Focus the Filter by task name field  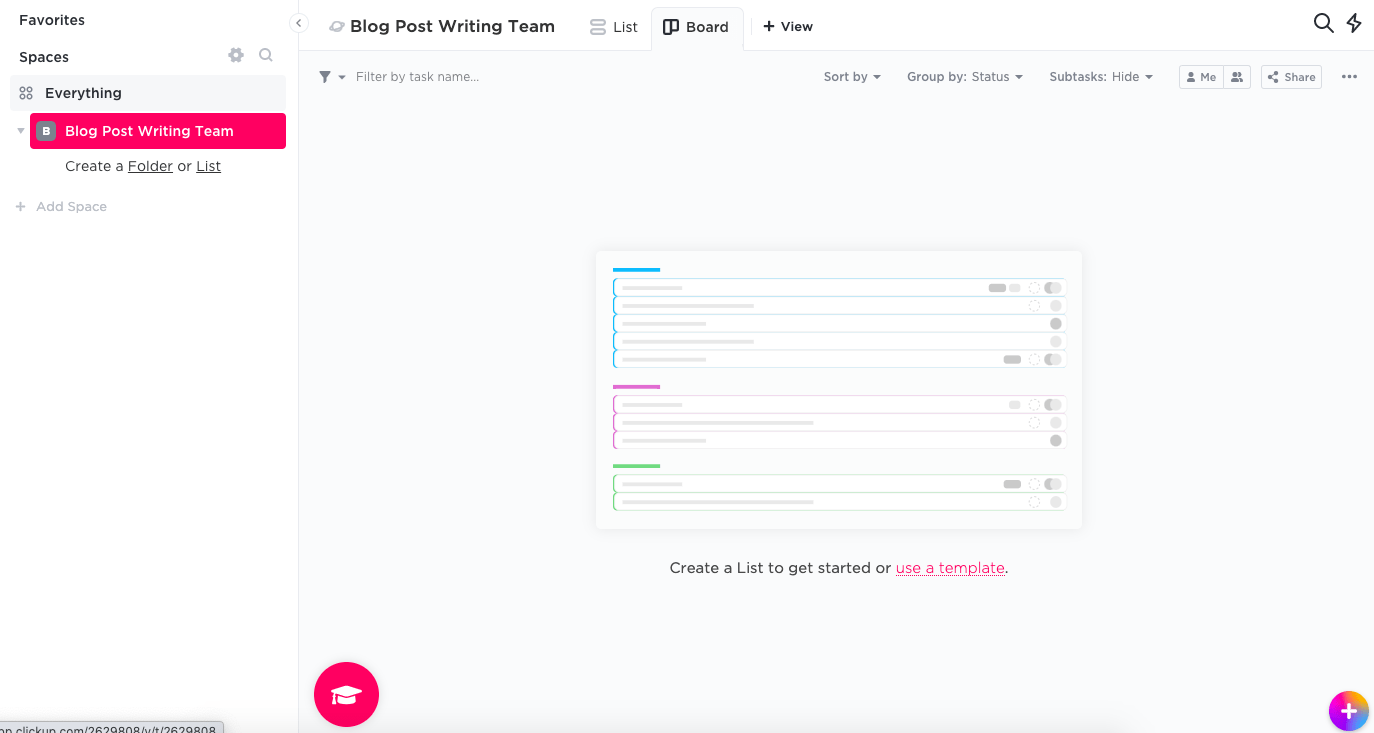pos(417,77)
